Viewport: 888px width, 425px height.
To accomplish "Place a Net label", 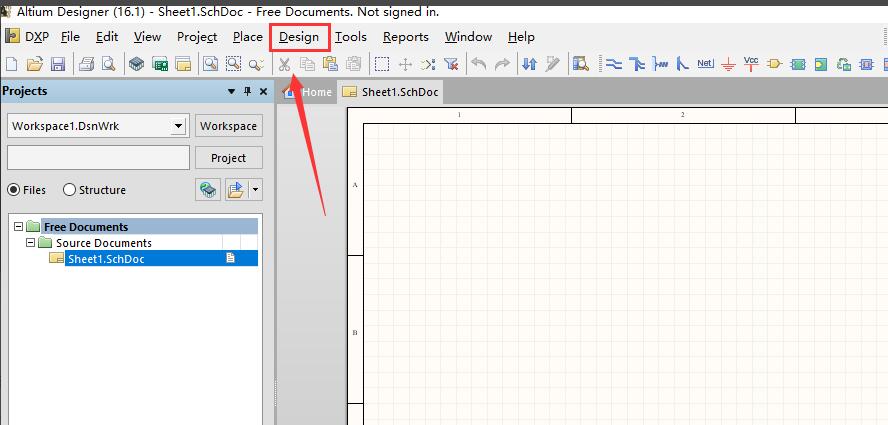I will [706, 63].
